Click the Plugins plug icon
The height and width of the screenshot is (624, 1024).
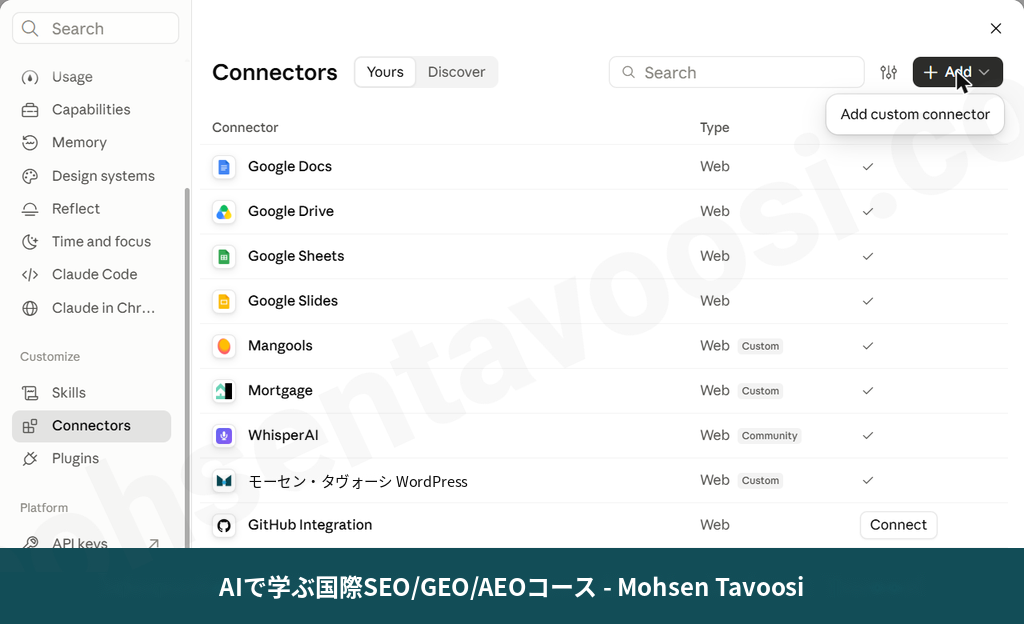click(30, 459)
